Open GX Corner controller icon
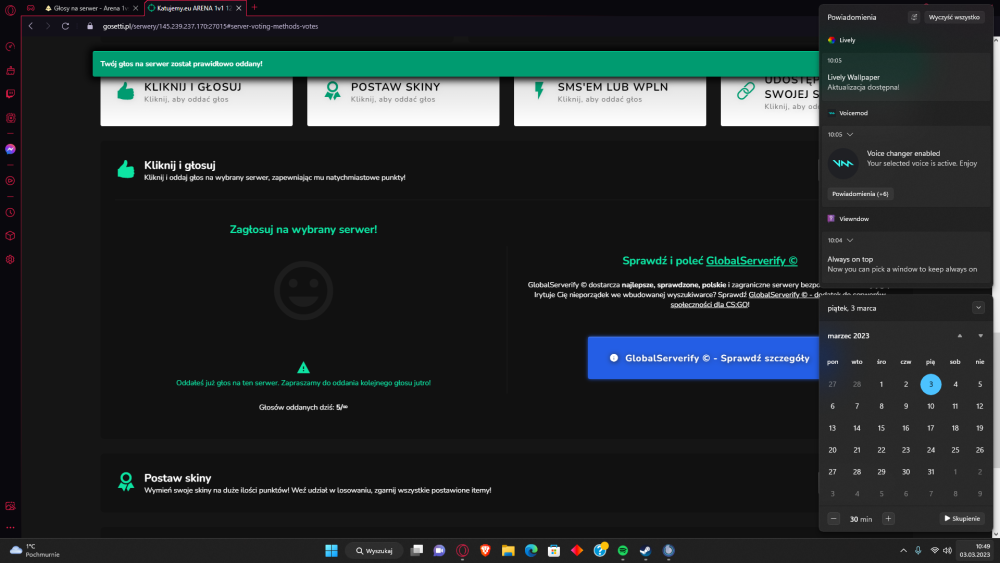The height and width of the screenshot is (563, 1000). point(31,8)
